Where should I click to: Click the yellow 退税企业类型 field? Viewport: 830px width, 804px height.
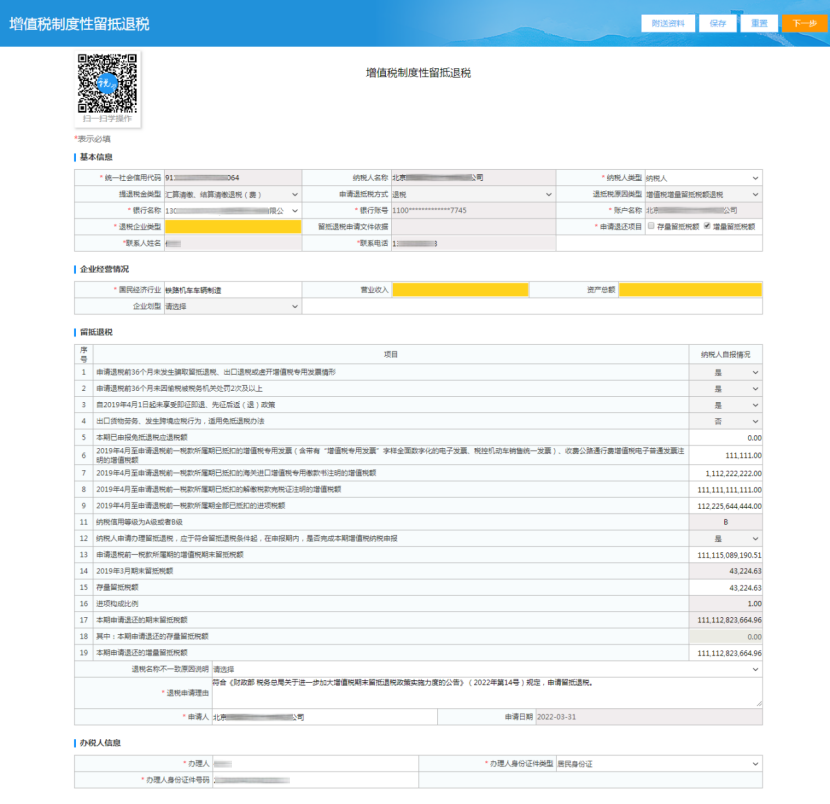pos(233,227)
